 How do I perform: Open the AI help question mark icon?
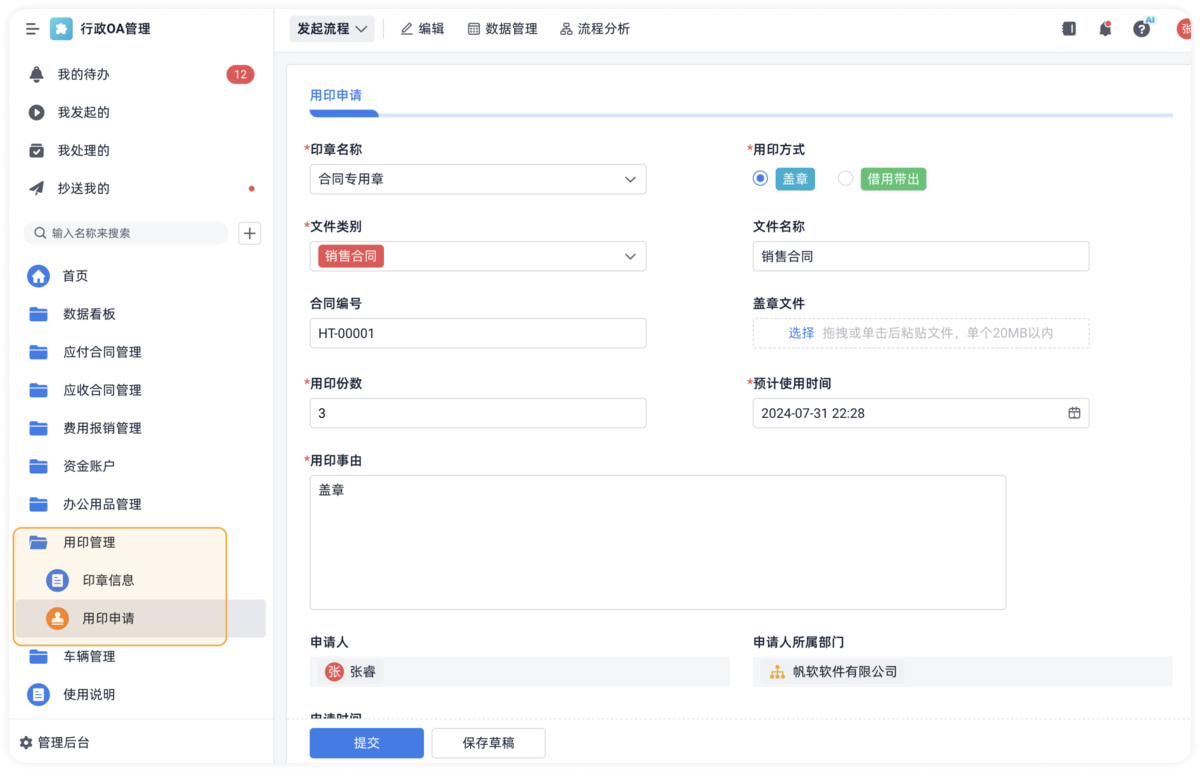point(1142,28)
